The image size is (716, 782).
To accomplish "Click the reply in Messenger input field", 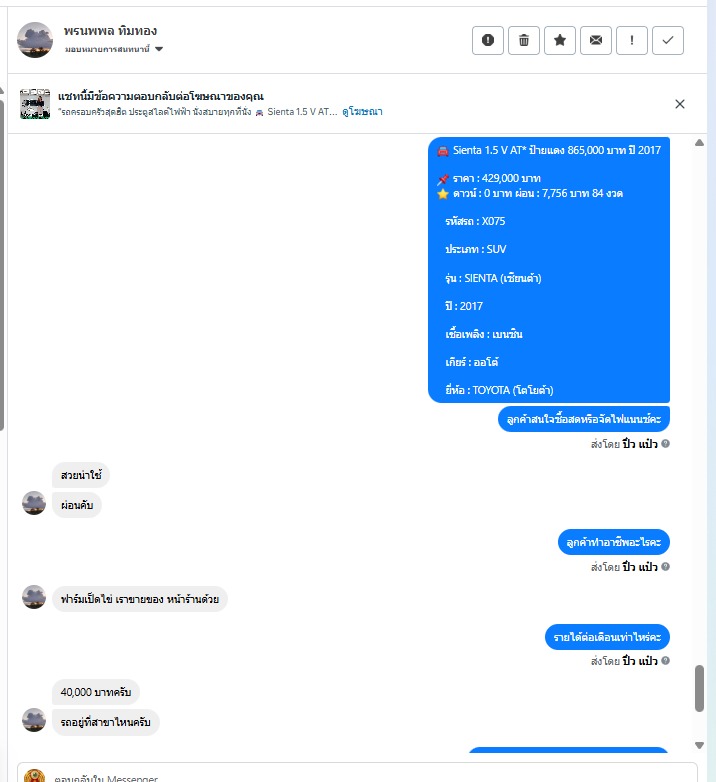I will tap(357, 773).
